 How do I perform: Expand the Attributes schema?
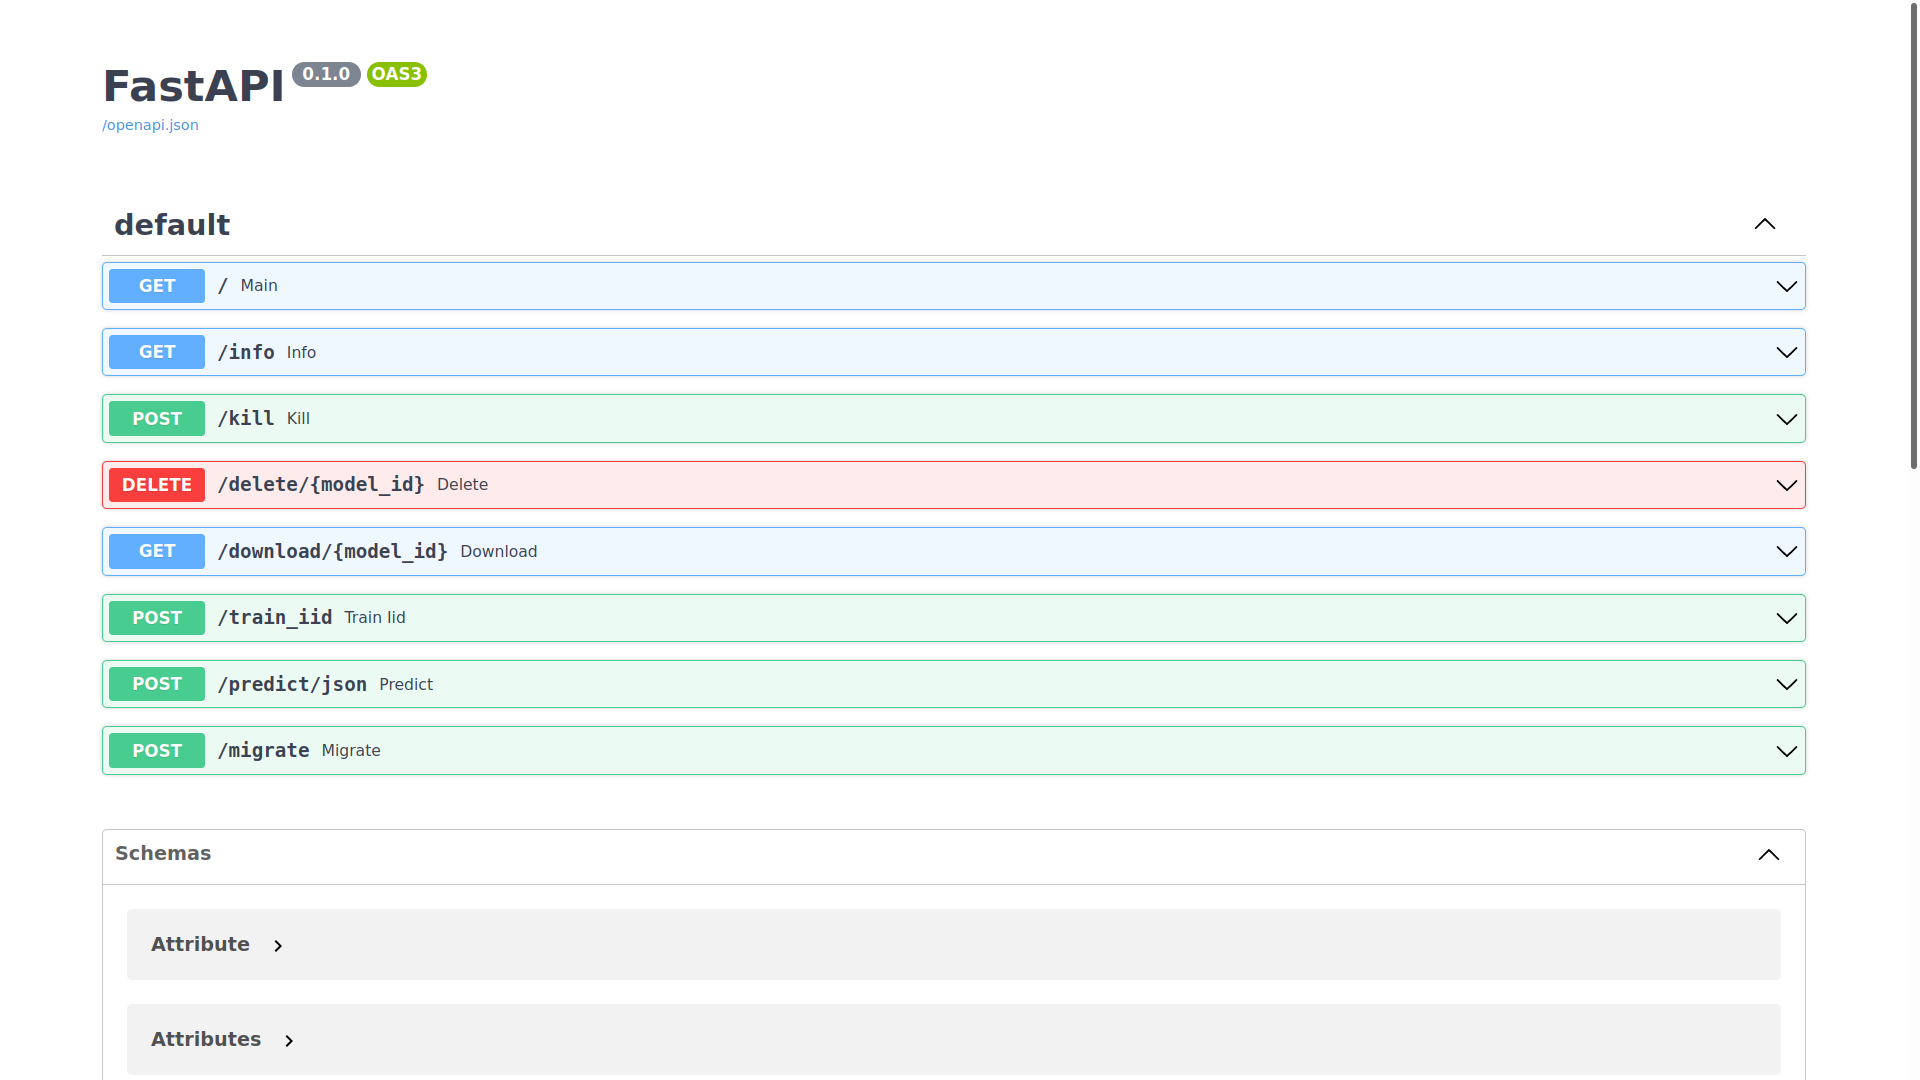[x=954, y=1039]
